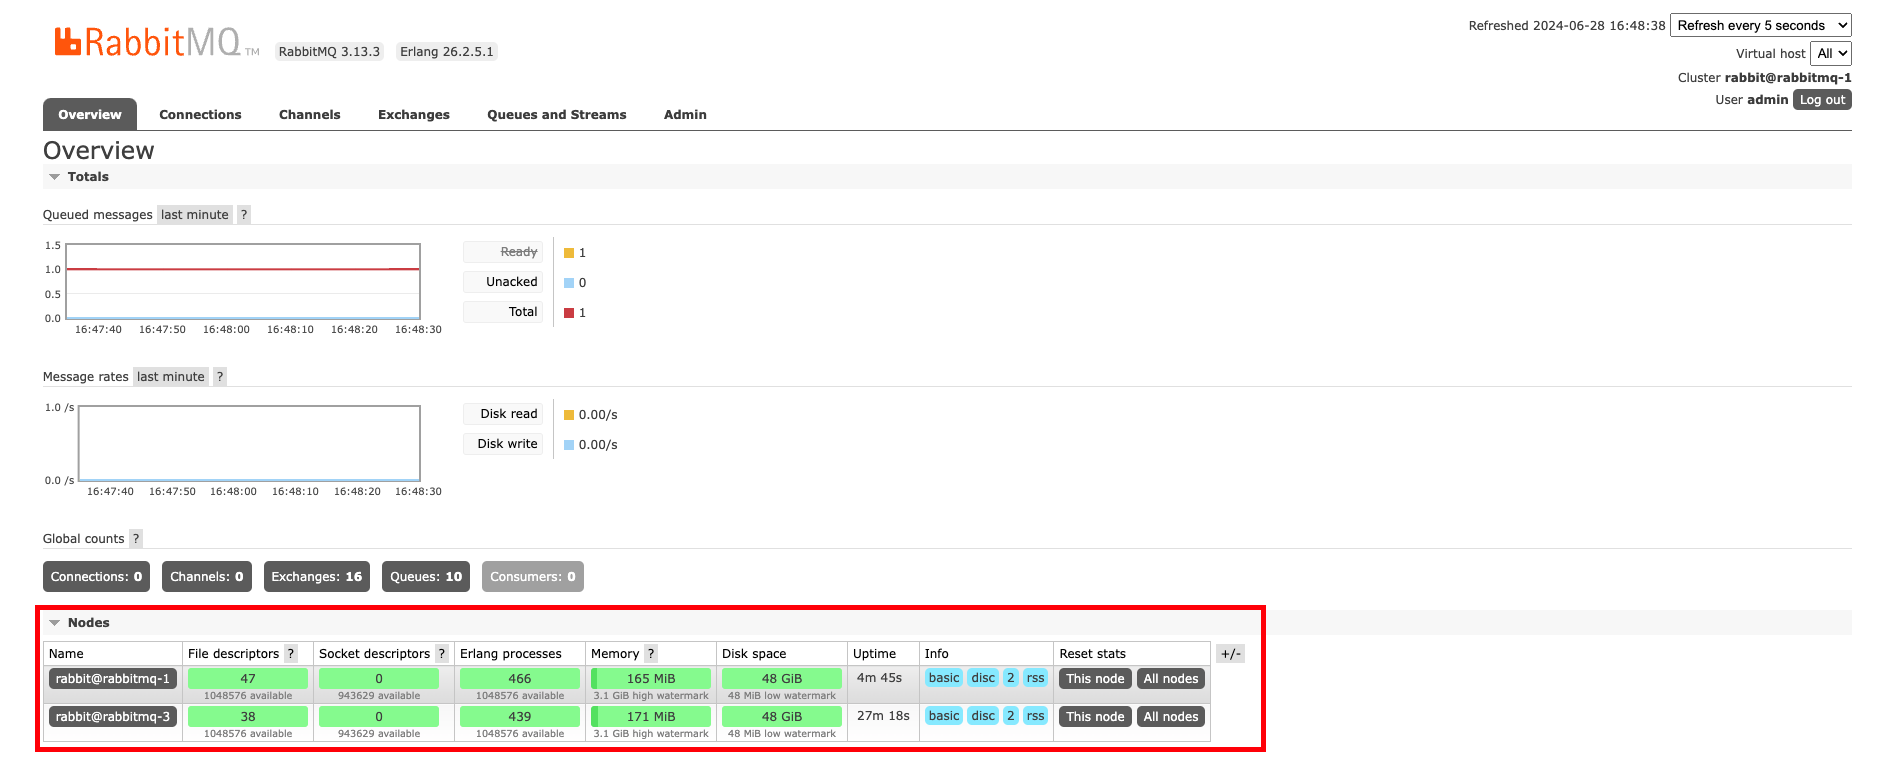
Task: Click the basic tag for rabbitmq-3
Action: click(x=944, y=716)
